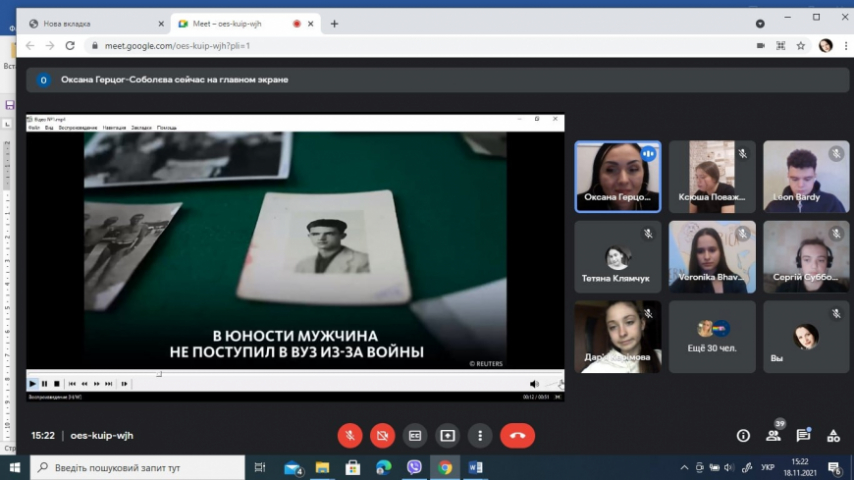Image resolution: width=854 pixels, height=480 pixels.
Task: Show the participants list panel
Action: click(773, 436)
